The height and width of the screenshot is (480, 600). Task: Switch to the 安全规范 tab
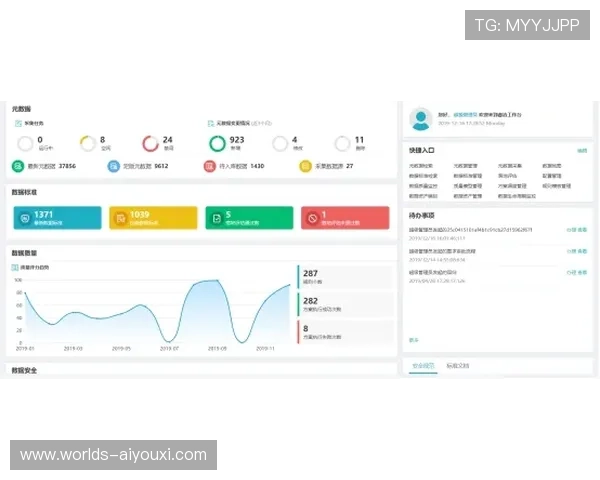423,366
